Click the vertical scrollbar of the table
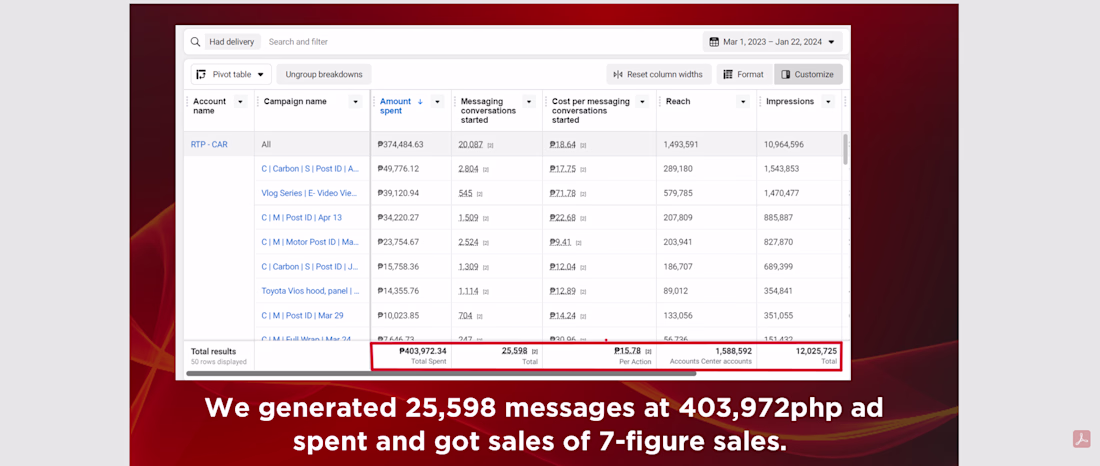This screenshot has height=466, width=1100. pos(845,149)
